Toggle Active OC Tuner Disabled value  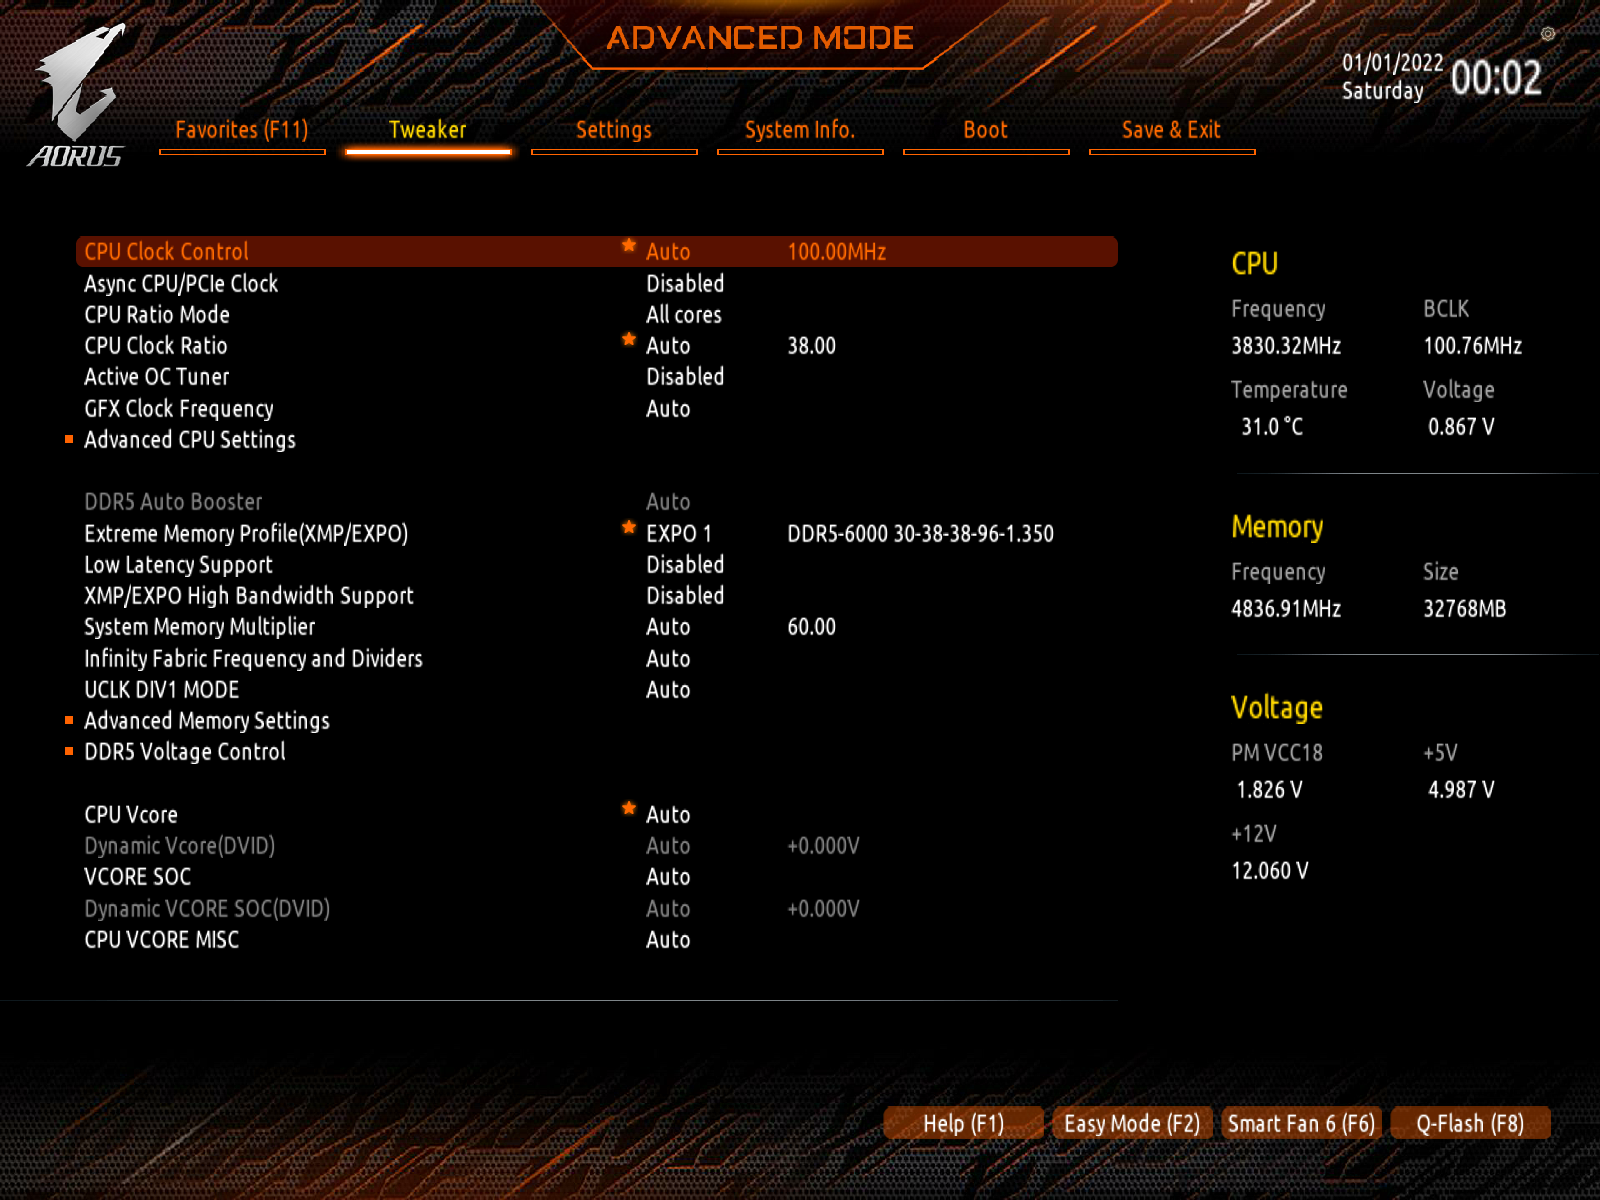[685, 377]
